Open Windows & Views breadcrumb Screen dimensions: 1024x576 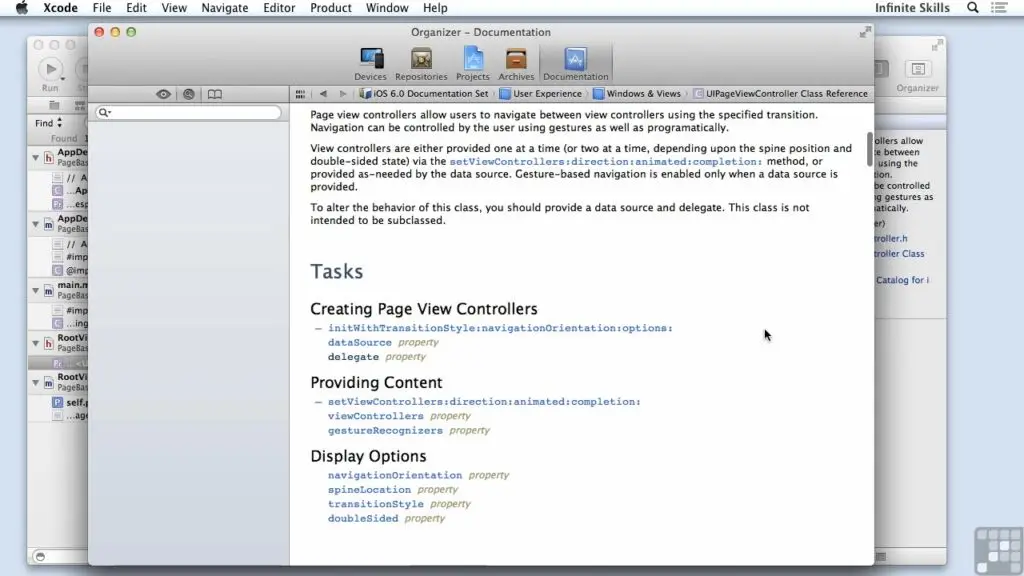coord(637,94)
